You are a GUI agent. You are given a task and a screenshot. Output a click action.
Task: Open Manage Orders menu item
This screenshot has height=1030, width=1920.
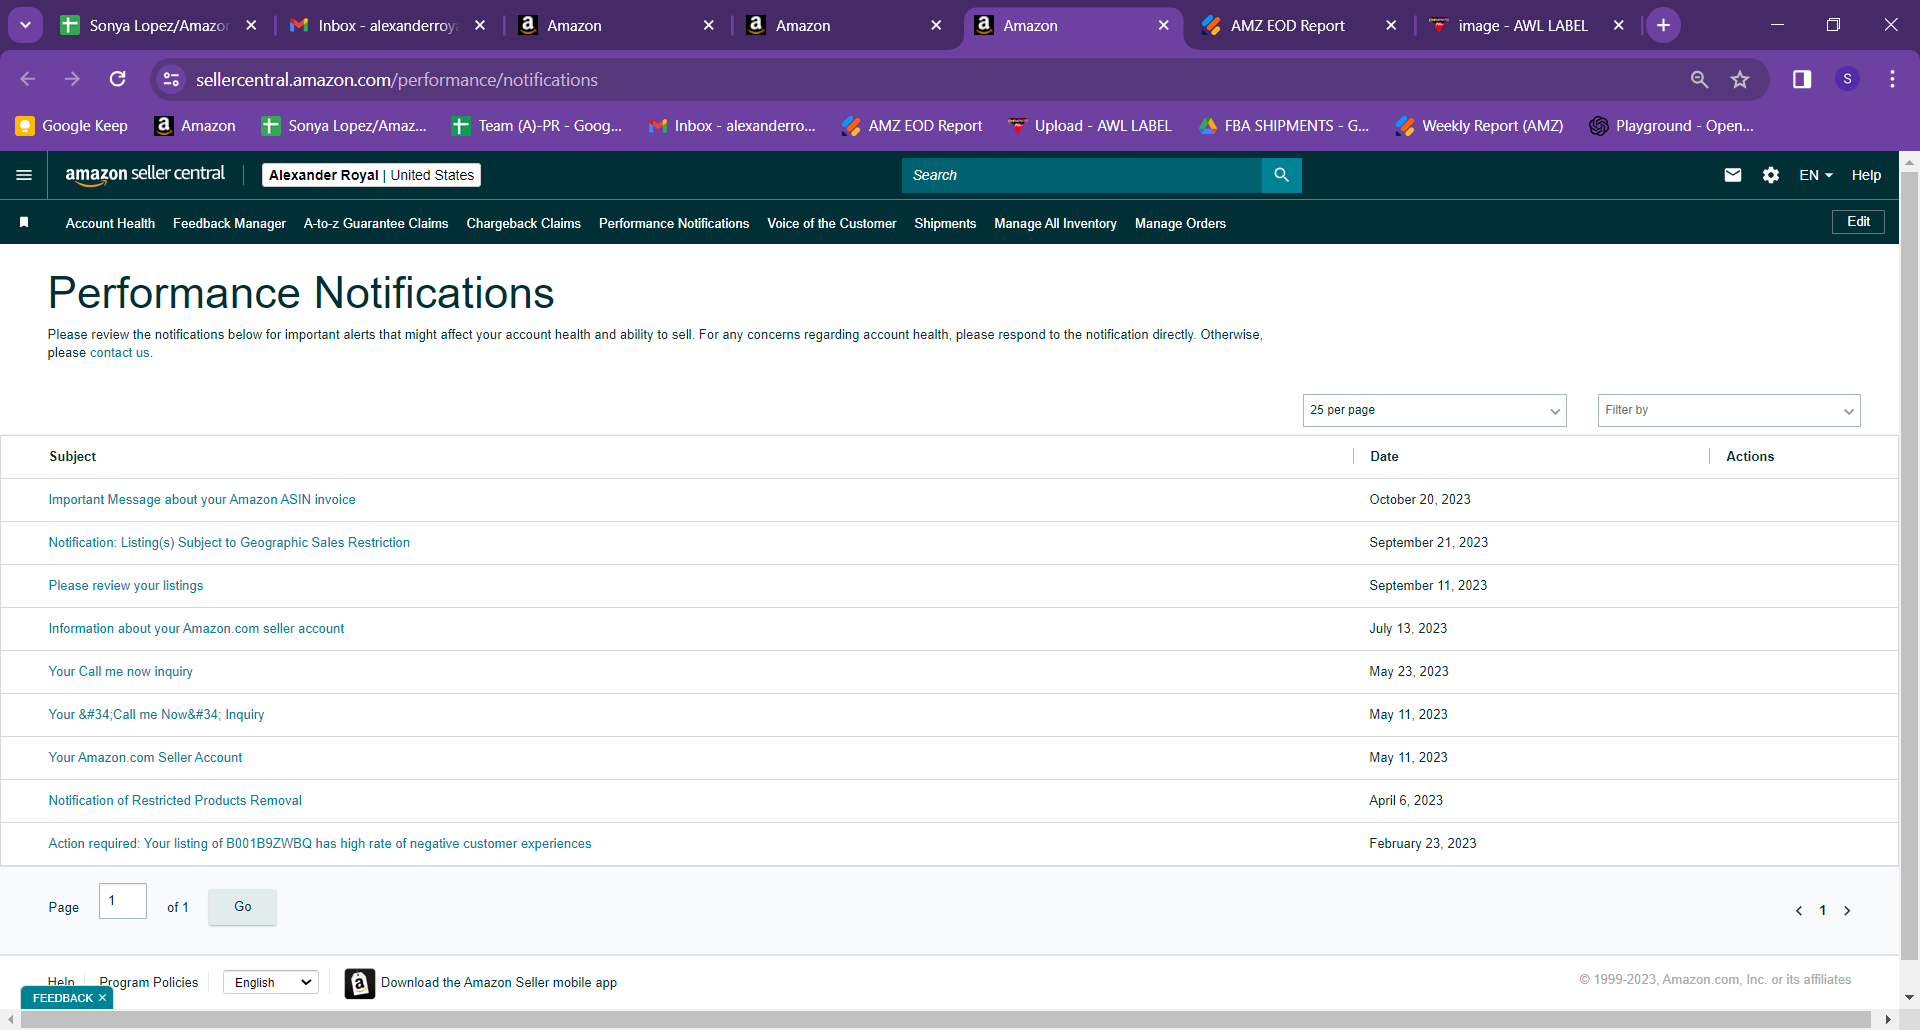click(x=1180, y=223)
